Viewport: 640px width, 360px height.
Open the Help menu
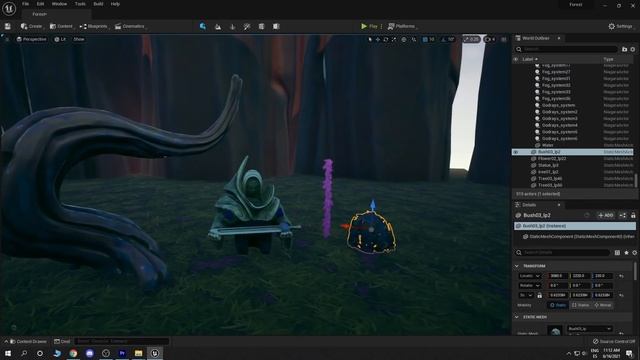[116, 4]
